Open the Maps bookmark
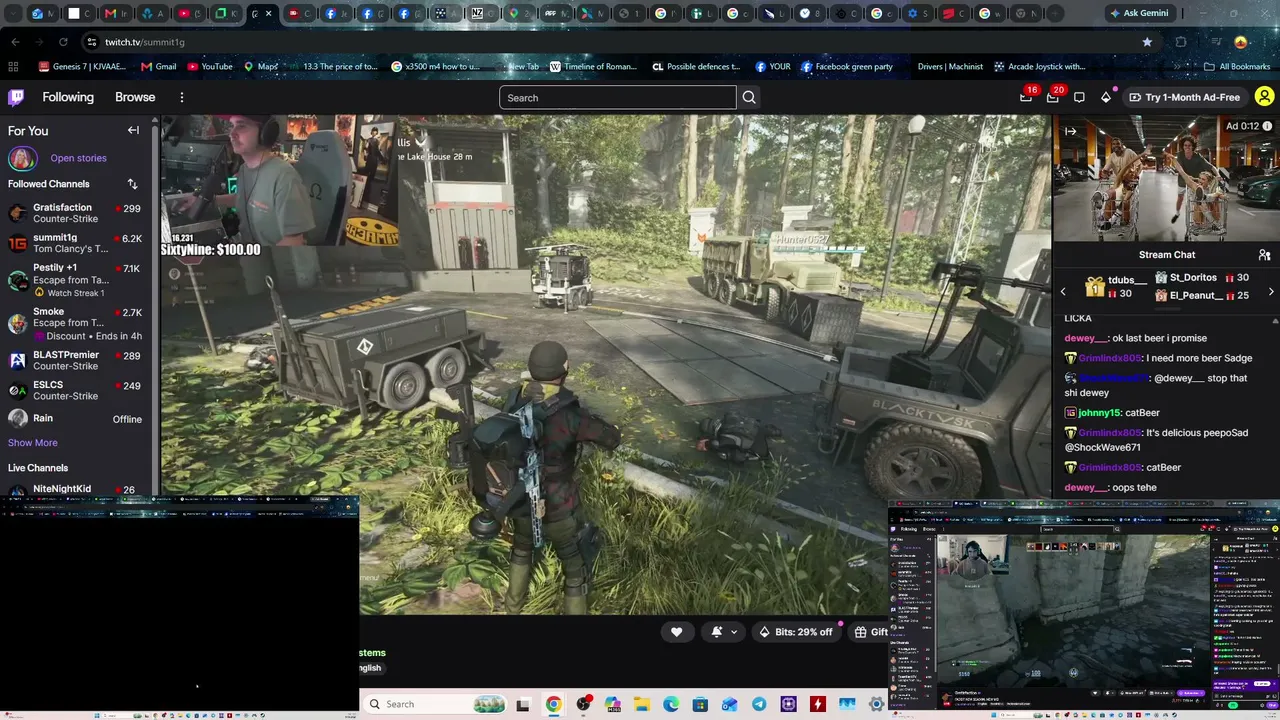1280x720 pixels. click(261, 67)
